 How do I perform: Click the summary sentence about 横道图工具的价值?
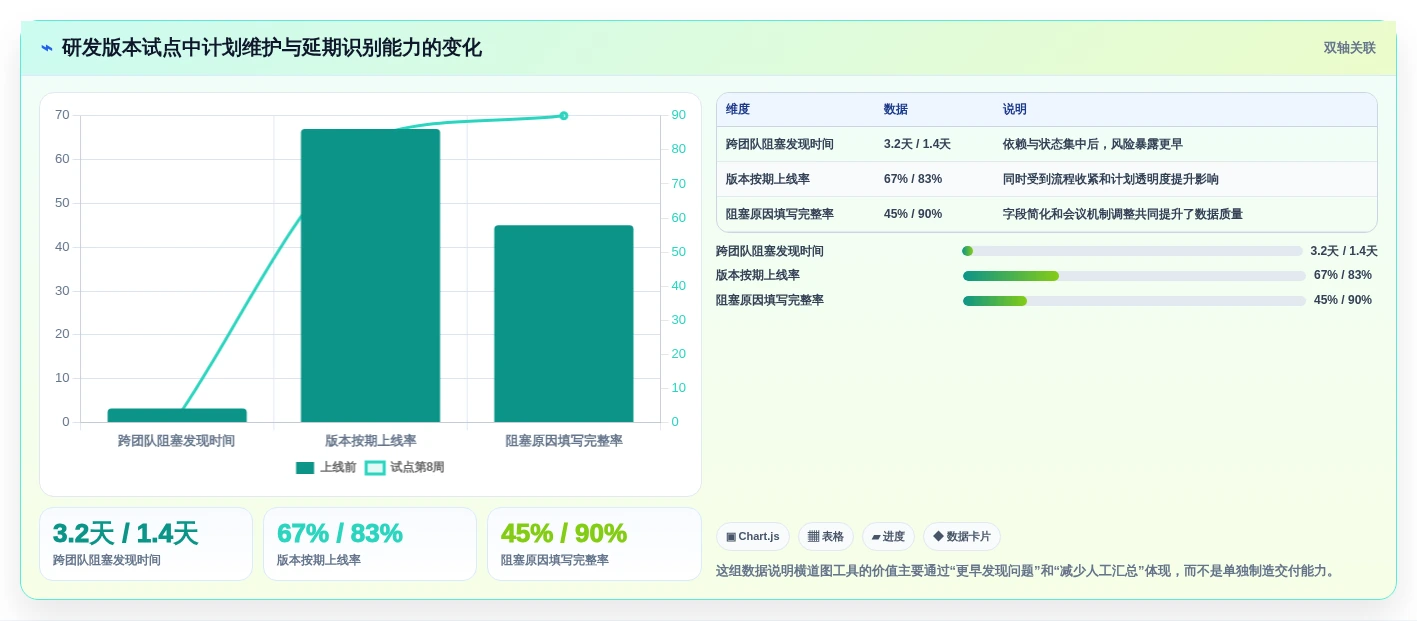tap(1027, 571)
